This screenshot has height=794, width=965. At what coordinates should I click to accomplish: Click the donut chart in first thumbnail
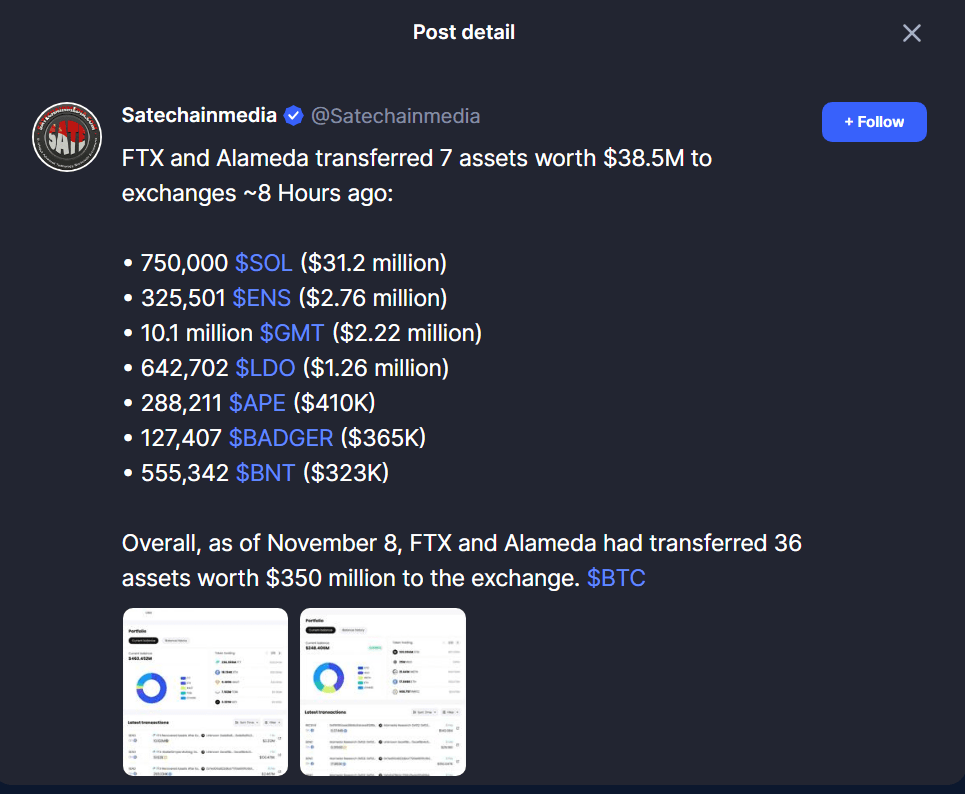[x=151, y=688]
